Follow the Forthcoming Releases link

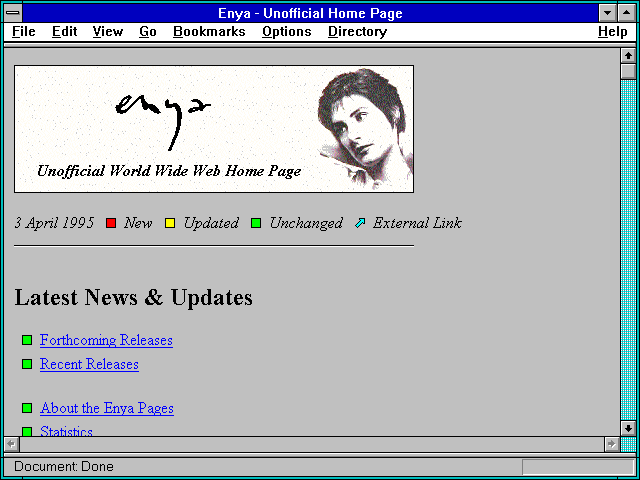coord(106,340)
